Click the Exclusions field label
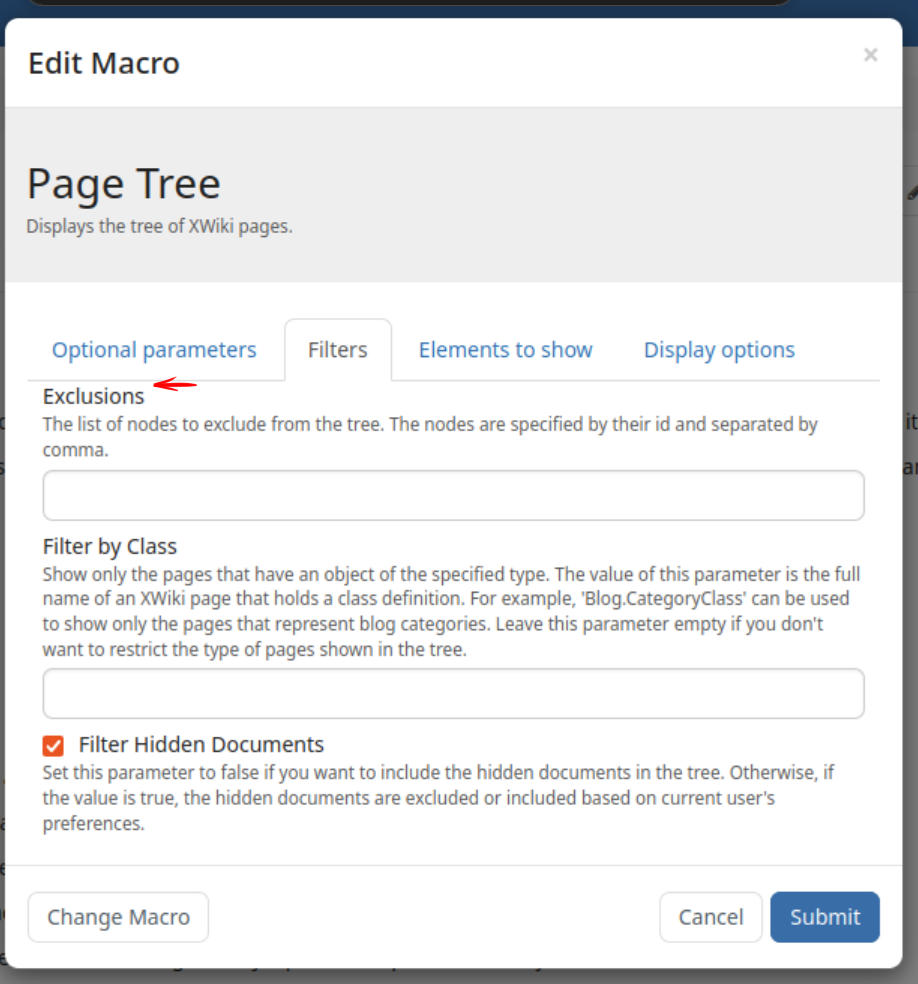 93,396
